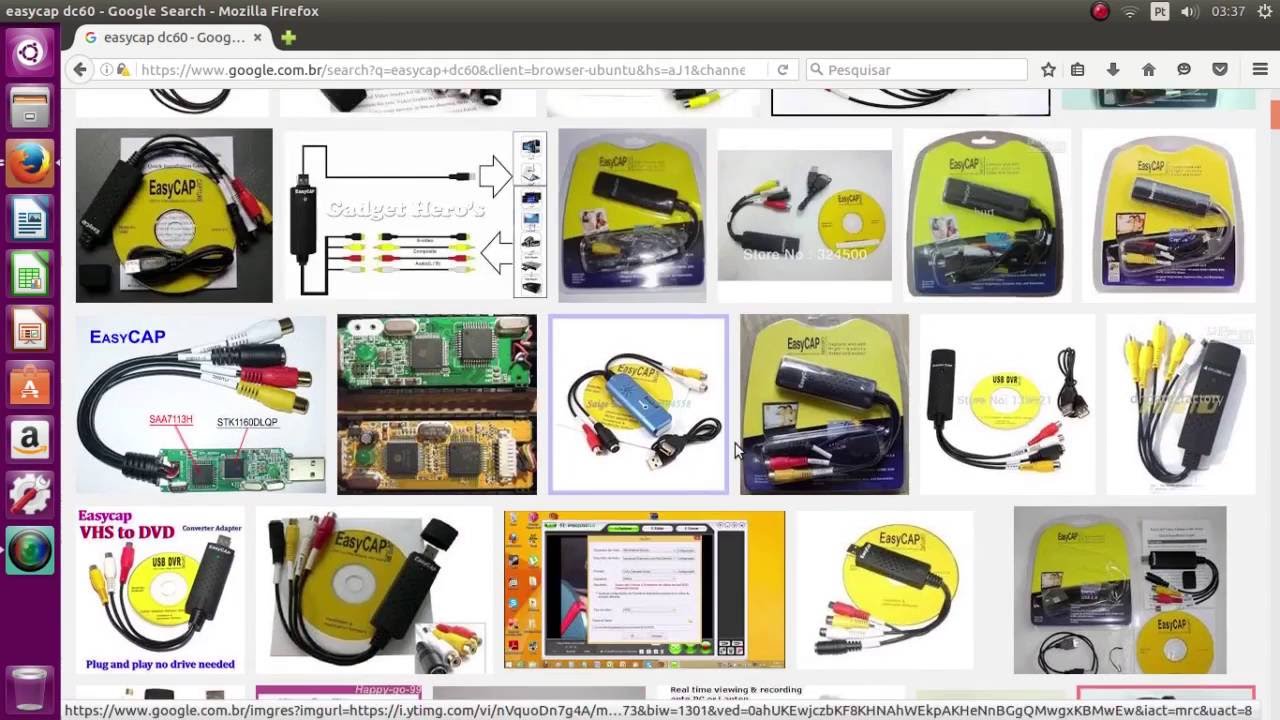This screenshot has height=720, width=1280.
Task: Open the system power gear menu
Action: [x=1265, y=12]
